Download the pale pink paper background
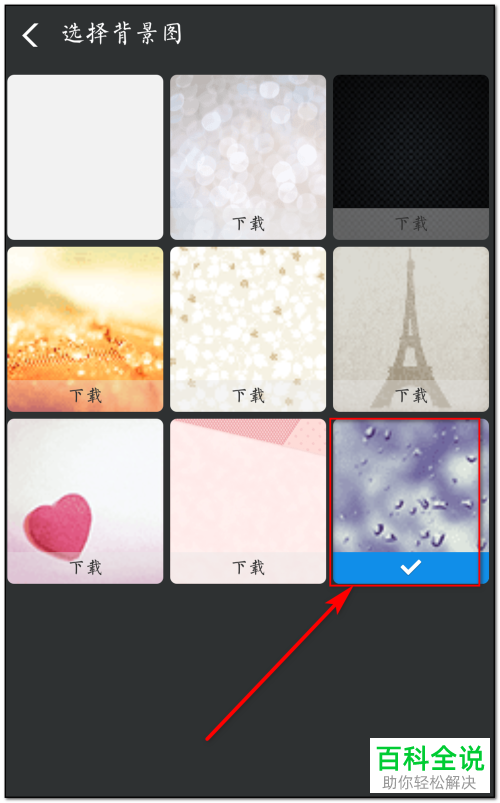This screenshot has height=803, width=500. click(x=248, y=568)
